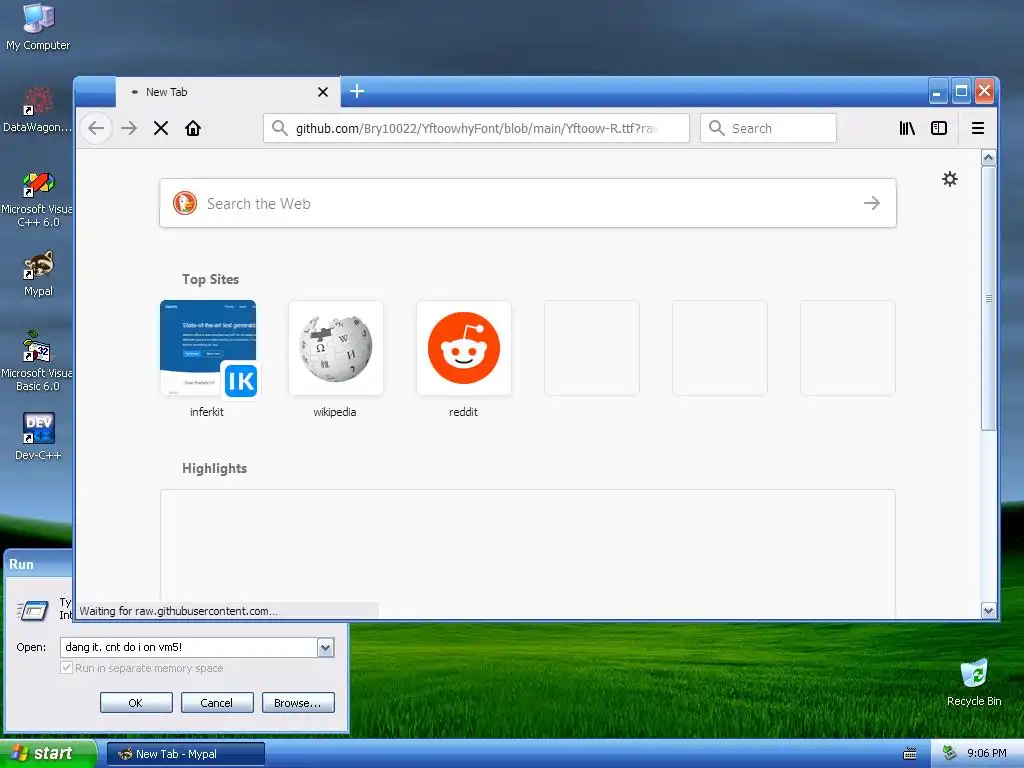Click the vertical scrollbar thumb
Viewport: 1024px width, 768px height.
(988, 298)
